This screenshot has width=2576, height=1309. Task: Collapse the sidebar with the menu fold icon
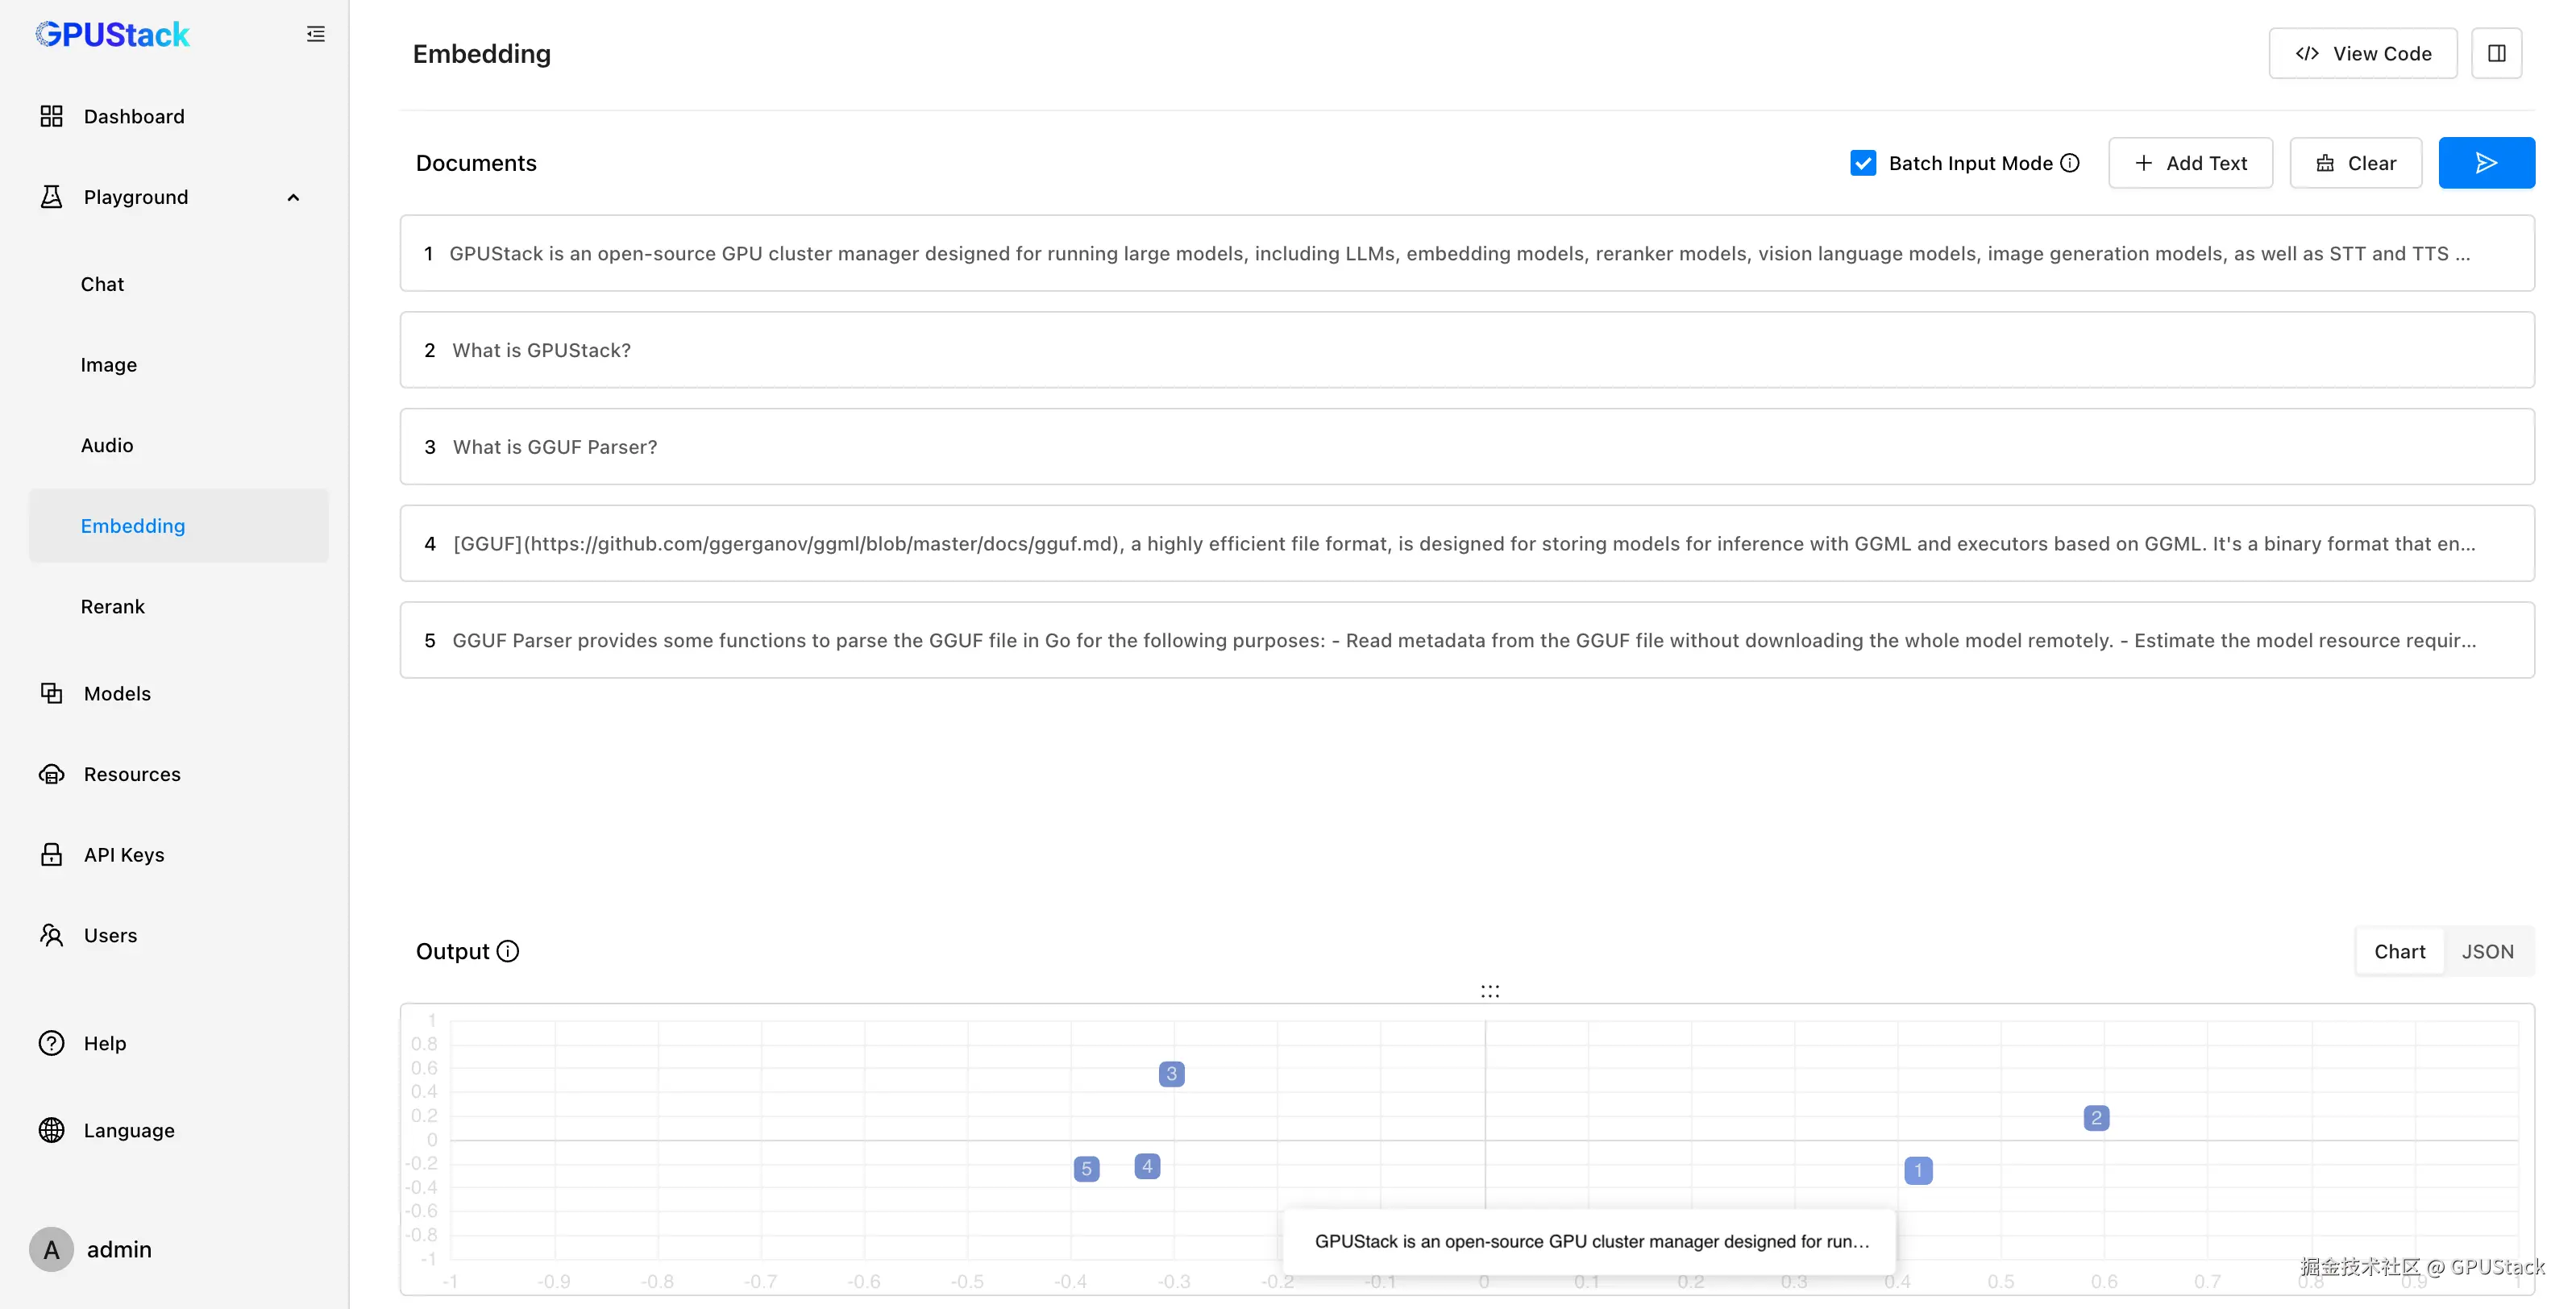[x=315, y=34]
